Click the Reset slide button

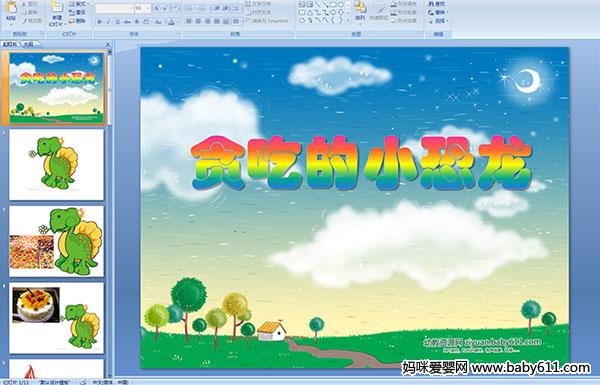coord(78,12)
